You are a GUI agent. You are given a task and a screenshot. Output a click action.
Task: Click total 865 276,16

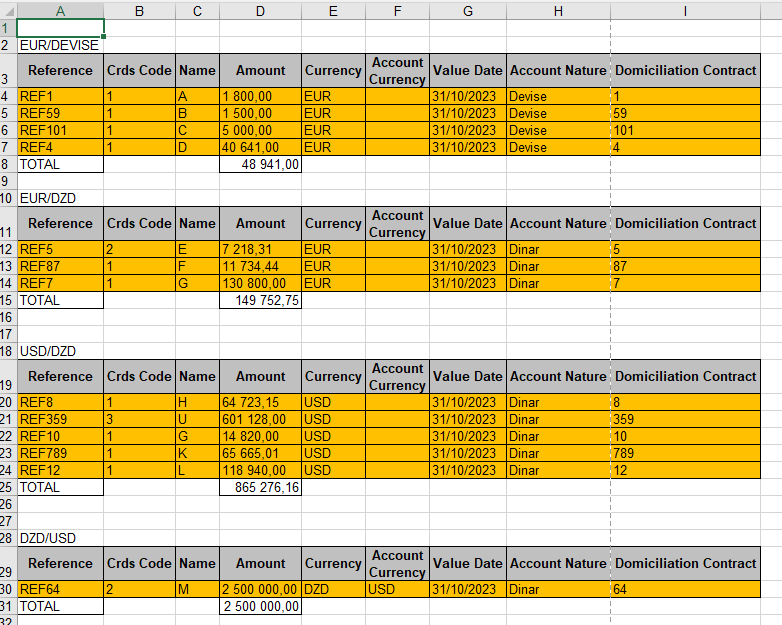click(x=260, y=487)
